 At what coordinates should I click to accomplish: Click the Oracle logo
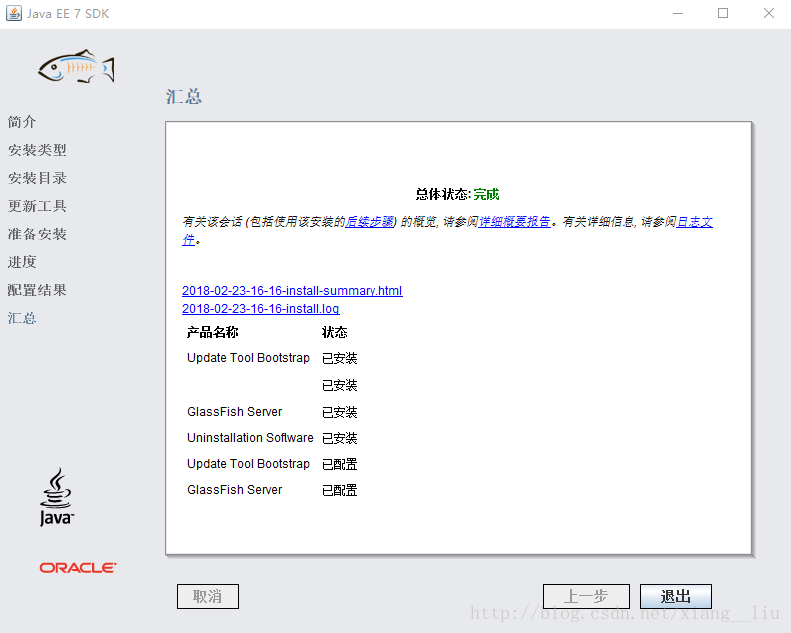[x=78, y=568]
